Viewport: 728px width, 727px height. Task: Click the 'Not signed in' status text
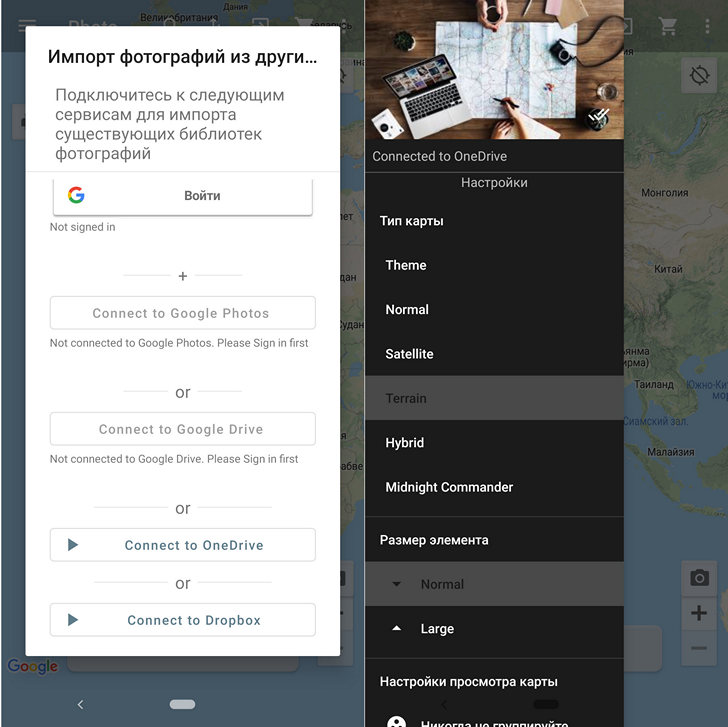click(83, 227)
